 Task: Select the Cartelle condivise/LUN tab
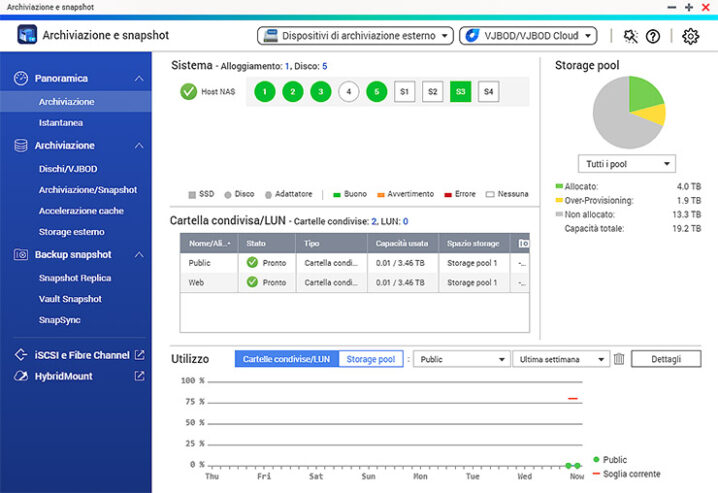[286, 359]
